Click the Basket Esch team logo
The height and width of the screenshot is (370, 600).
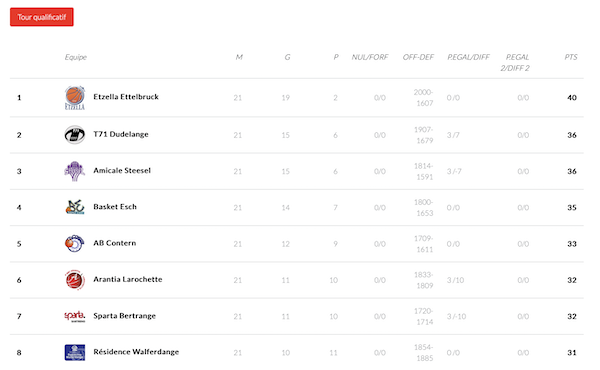point(75,207)
